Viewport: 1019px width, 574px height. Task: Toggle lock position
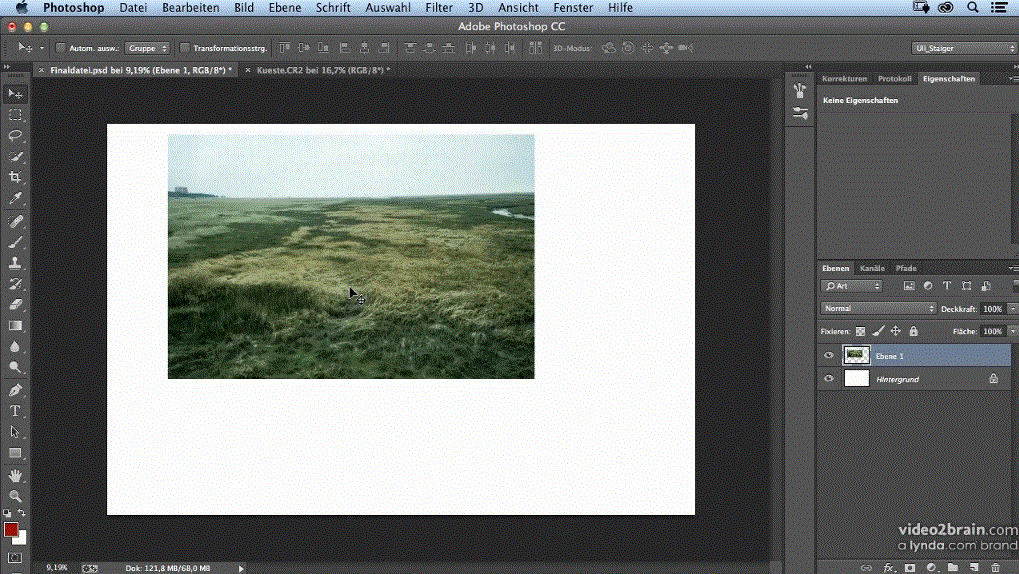point(896,332)
